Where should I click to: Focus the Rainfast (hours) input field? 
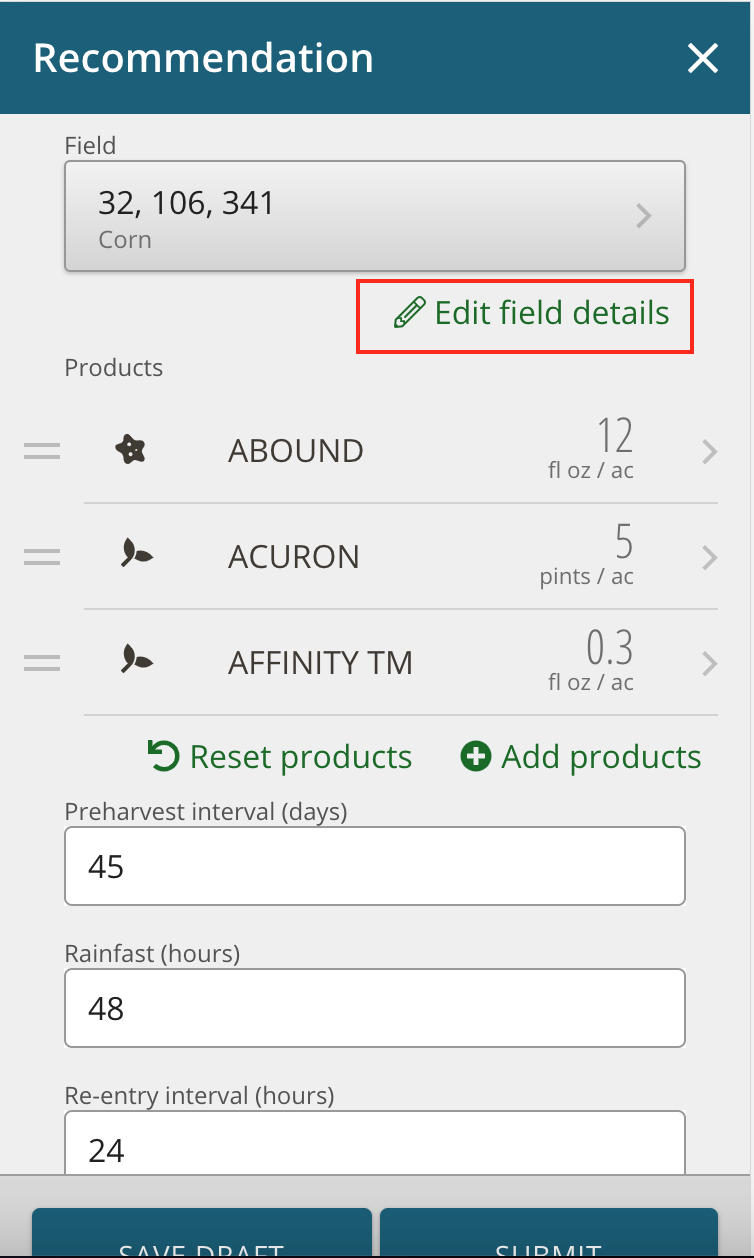pyautogui.click(x=375, y=1008)
